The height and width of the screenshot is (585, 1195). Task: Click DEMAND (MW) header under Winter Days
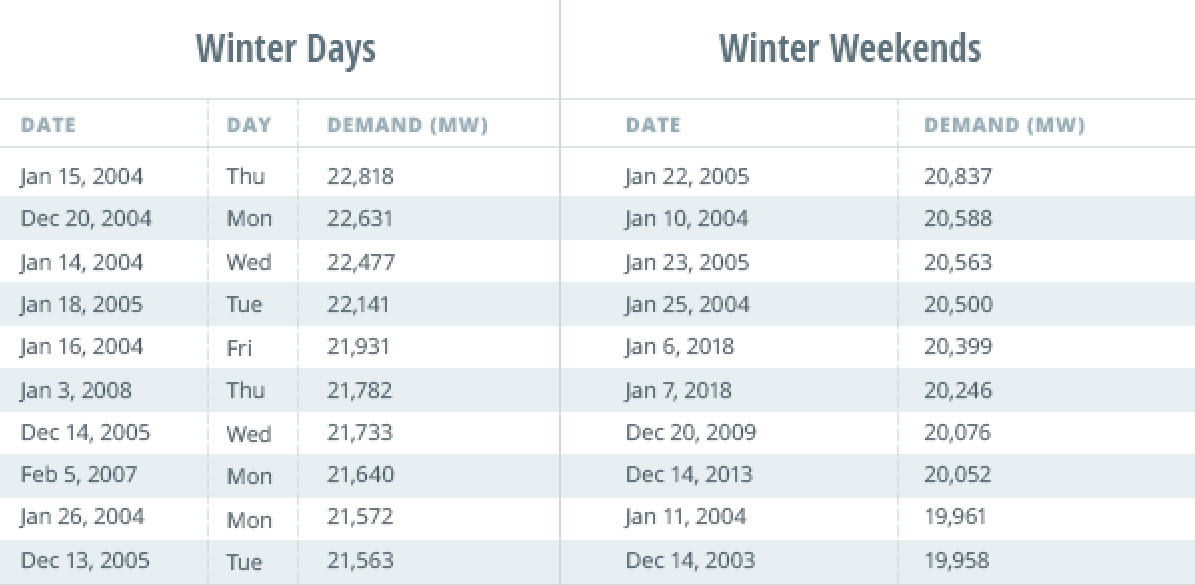click(x=407, y=126)
